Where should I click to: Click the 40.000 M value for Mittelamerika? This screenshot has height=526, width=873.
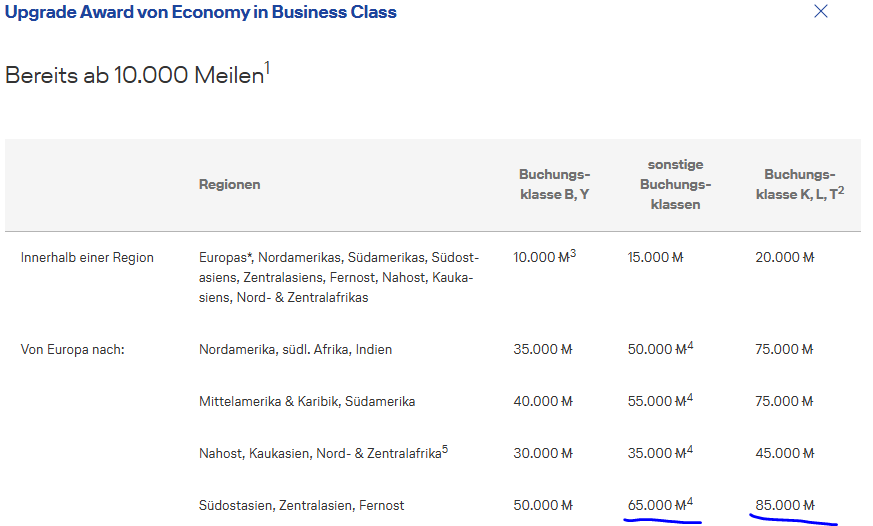542,402
